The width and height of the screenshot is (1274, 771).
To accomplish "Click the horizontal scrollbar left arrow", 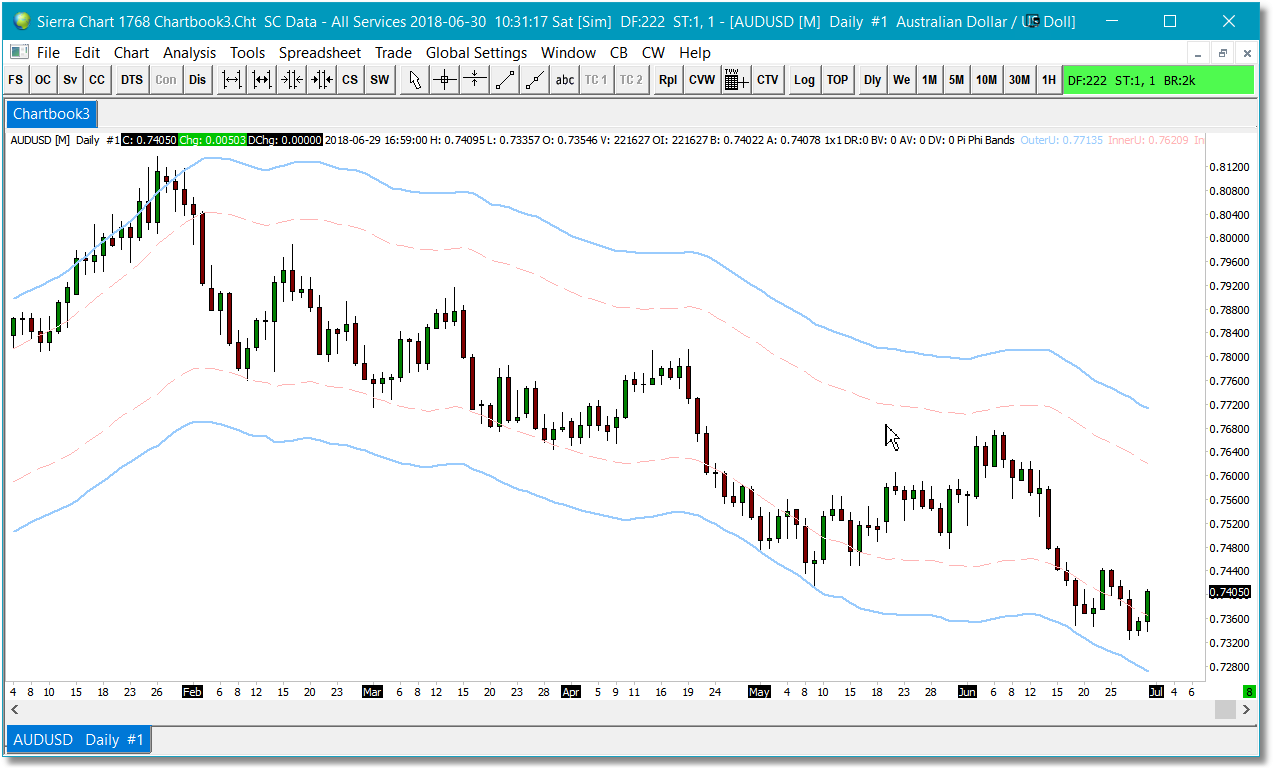I will (x=14, y=709).
